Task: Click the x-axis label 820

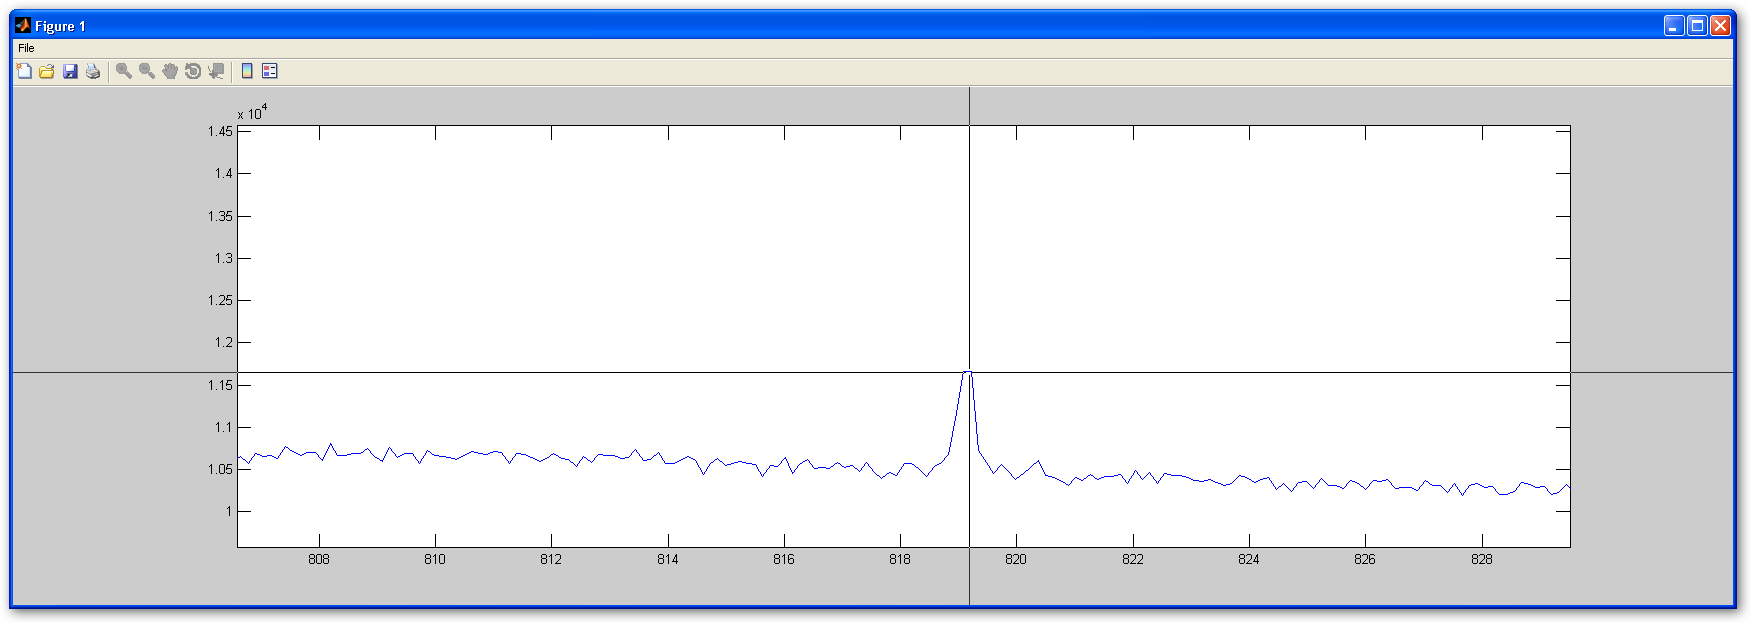Action: click(1016, 559)
